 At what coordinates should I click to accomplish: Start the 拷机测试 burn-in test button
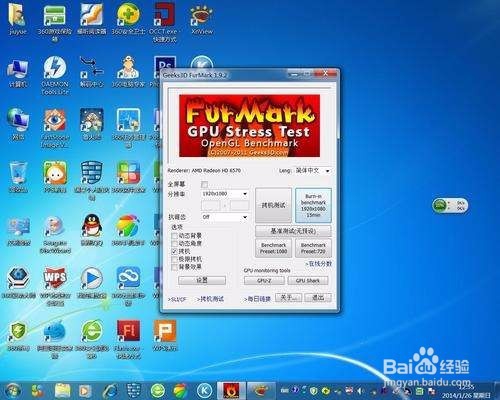pos(273,205)
